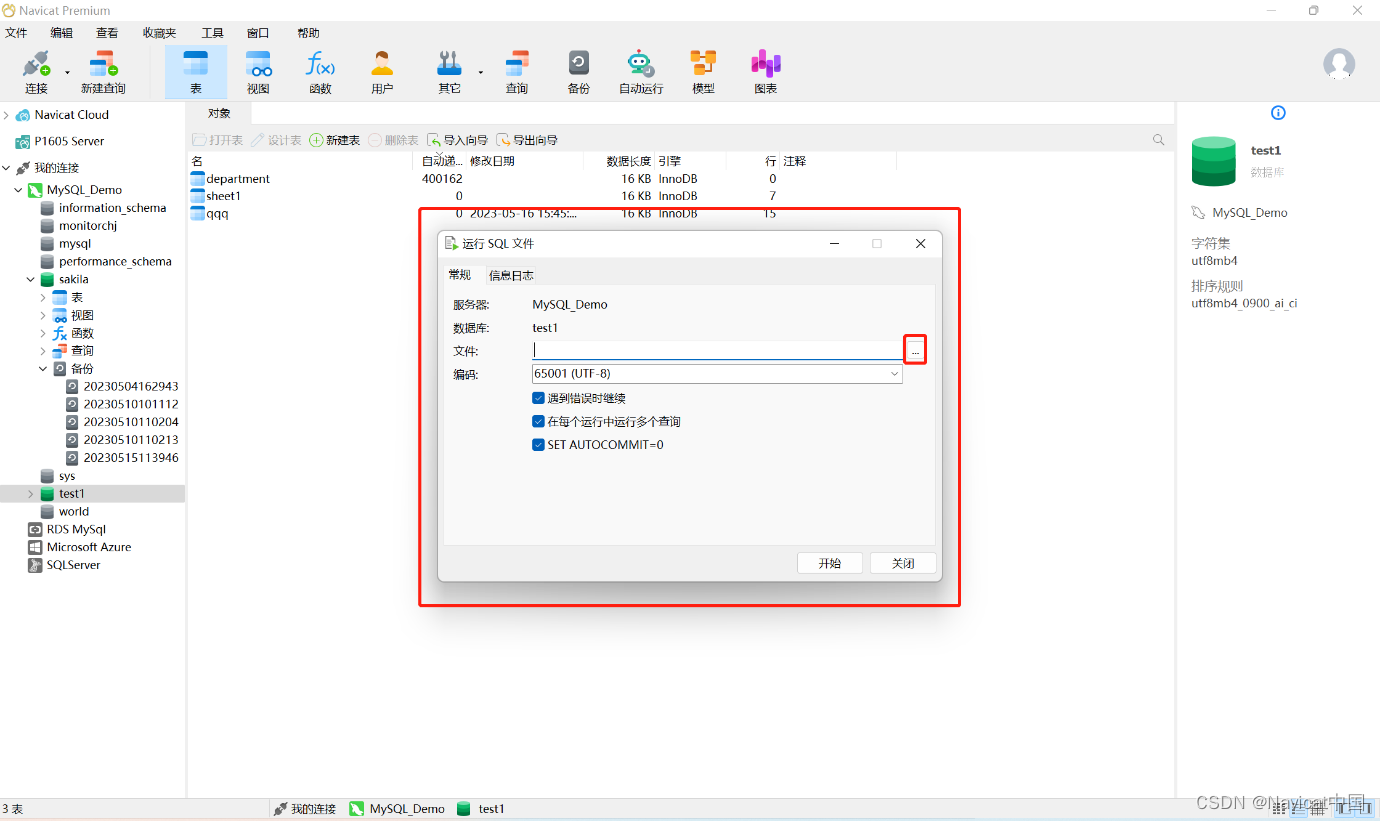Open the Connection toolbar button
The image size is (1380, 821).
coord(36,72)
